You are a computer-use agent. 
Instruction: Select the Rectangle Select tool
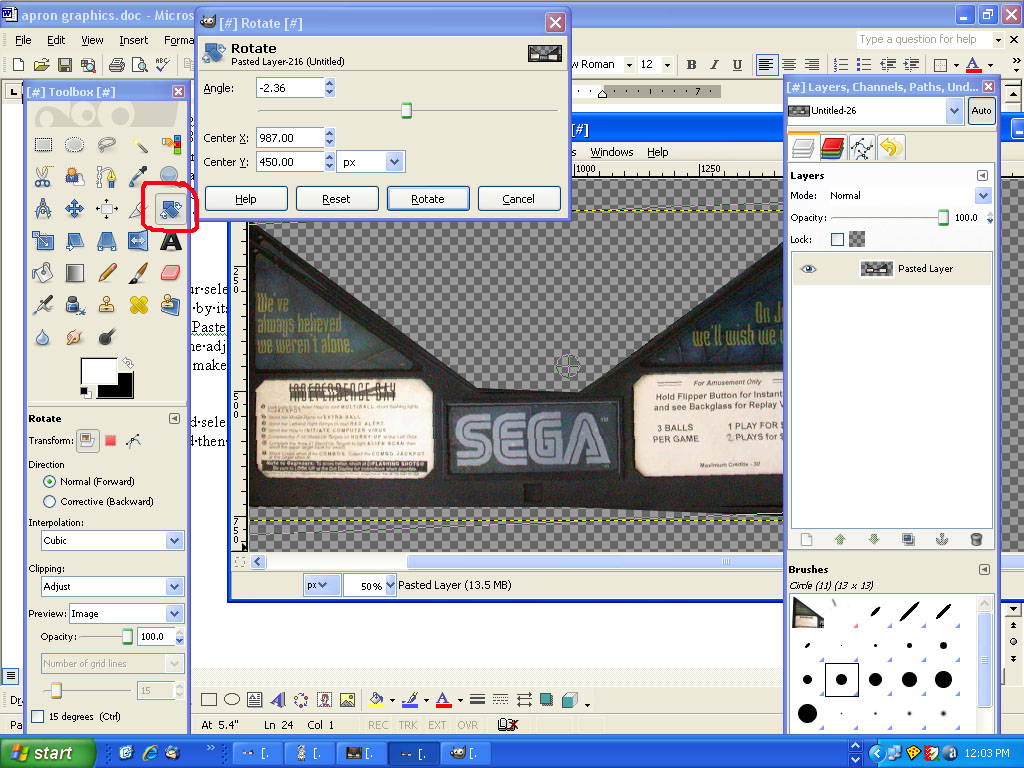tap(43, 145)
